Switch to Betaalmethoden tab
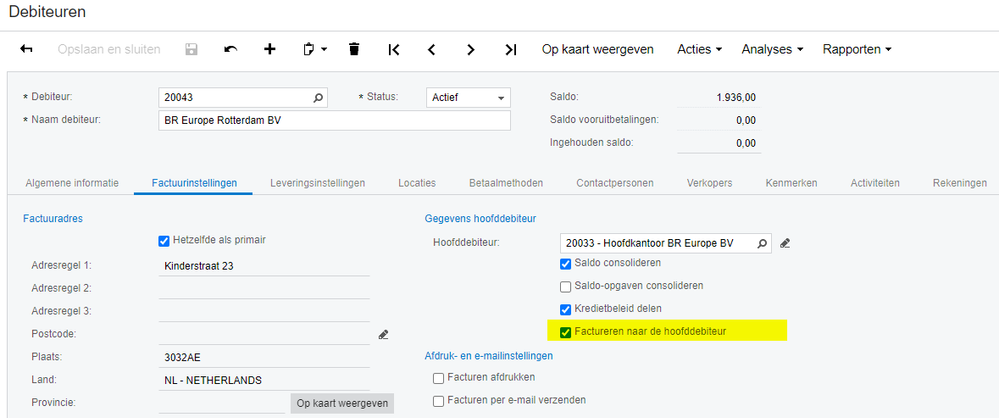Viewport: 999px width, 418px height. (x=506, y=183)
